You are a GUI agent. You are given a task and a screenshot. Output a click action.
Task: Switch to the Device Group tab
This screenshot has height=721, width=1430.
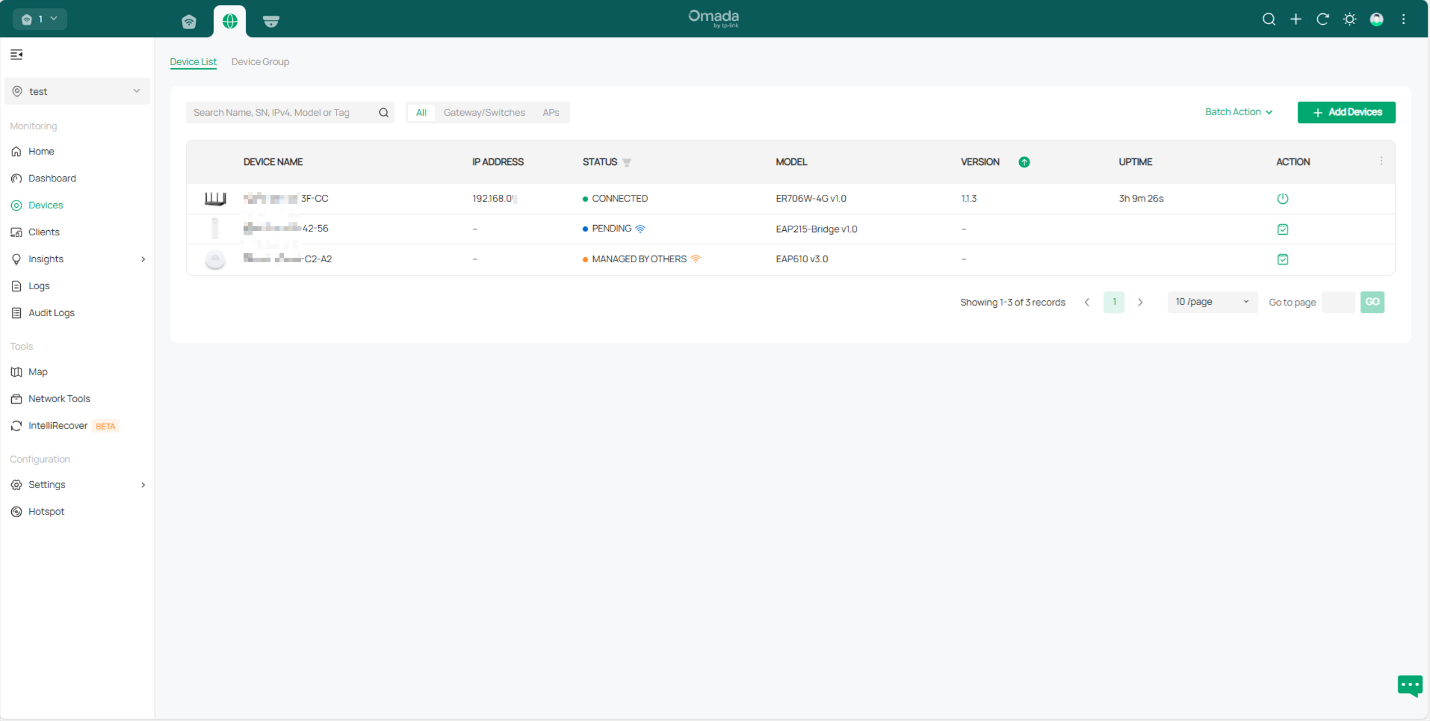[260, 62]
